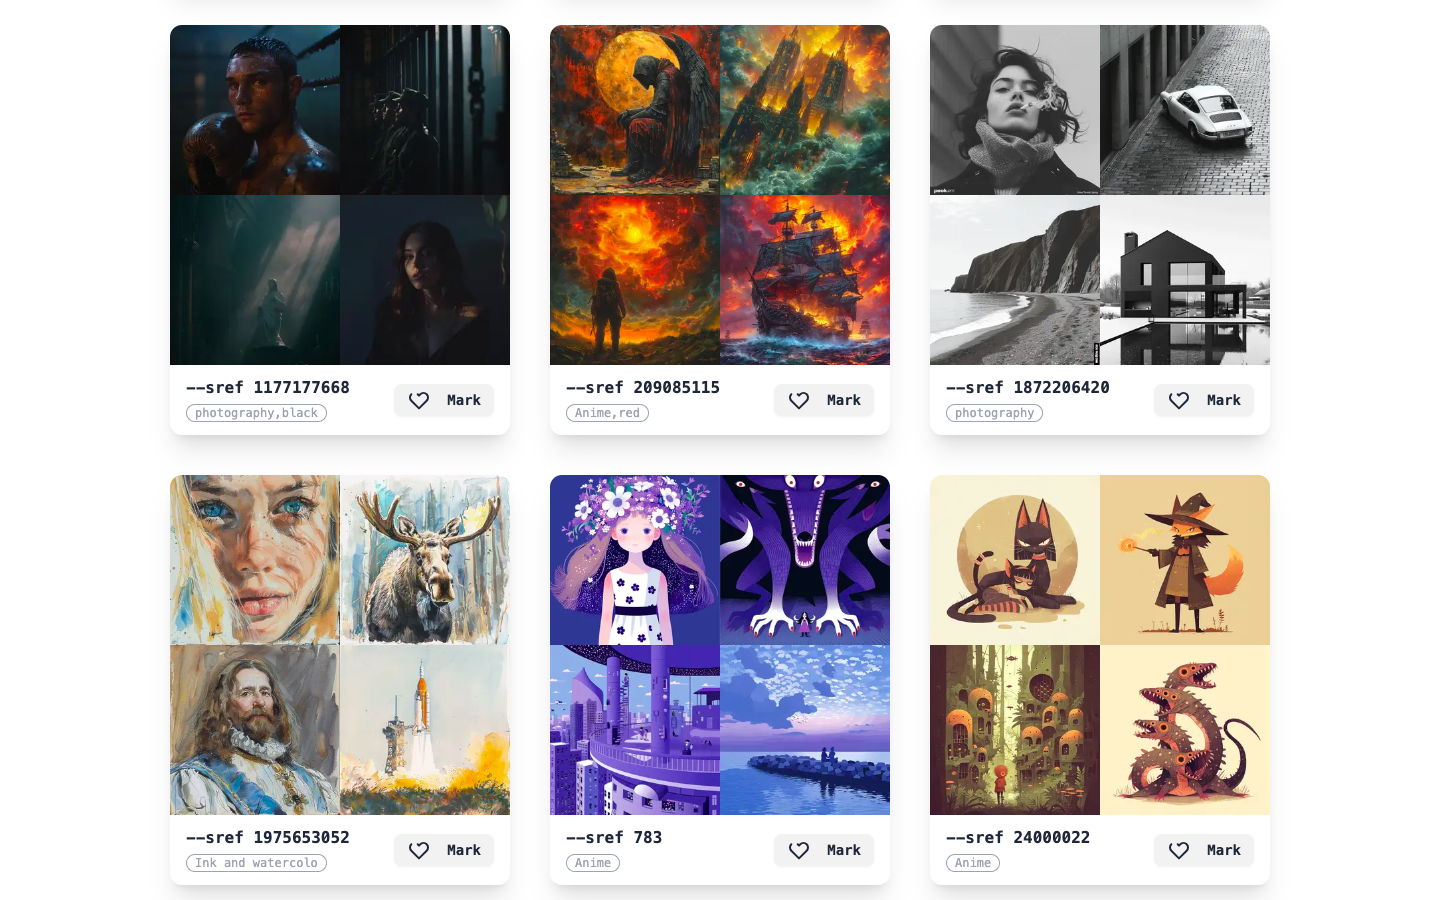Open the fox wizard illustration thumbnail
Viewport: 1440px width, 900px height.
click(x=1185, y=560)
